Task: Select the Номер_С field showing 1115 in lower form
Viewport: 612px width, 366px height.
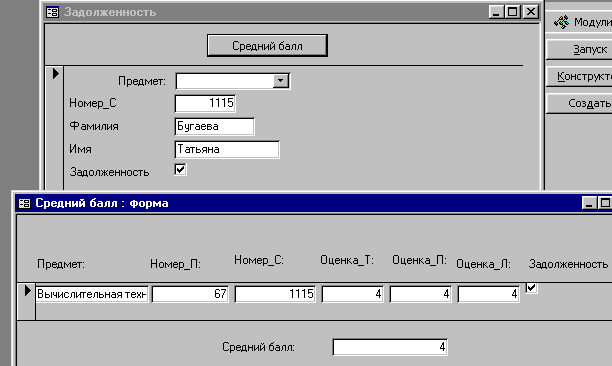Action: (x=275, y=294)
